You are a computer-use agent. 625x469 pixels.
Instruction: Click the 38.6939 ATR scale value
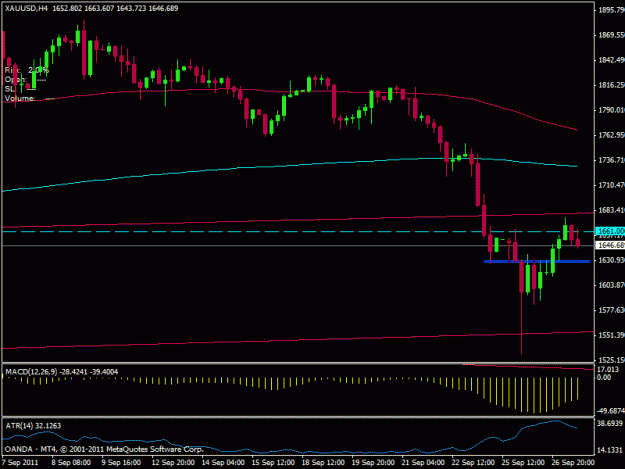coord(610,423)
